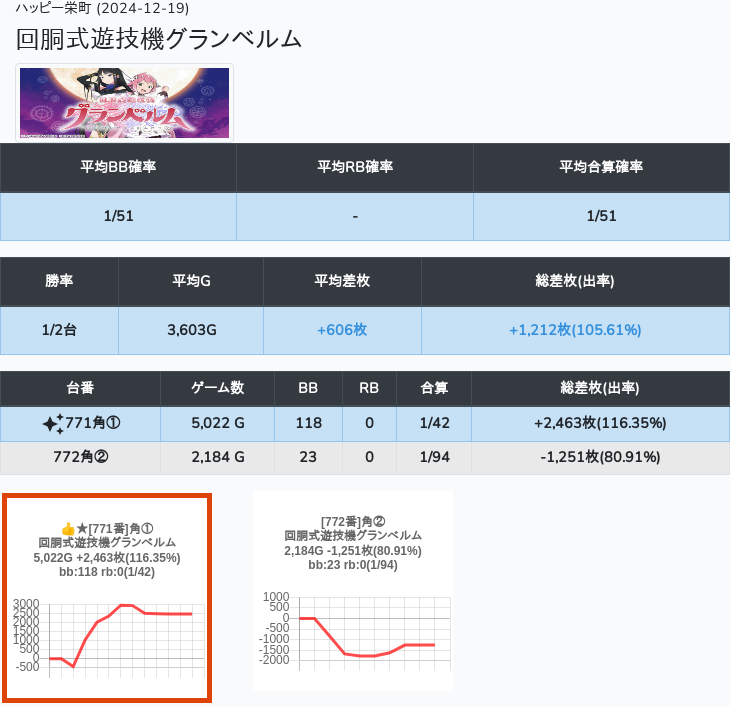Open the 772番 角② graph card
730x706 pixels.
(353, 590)
